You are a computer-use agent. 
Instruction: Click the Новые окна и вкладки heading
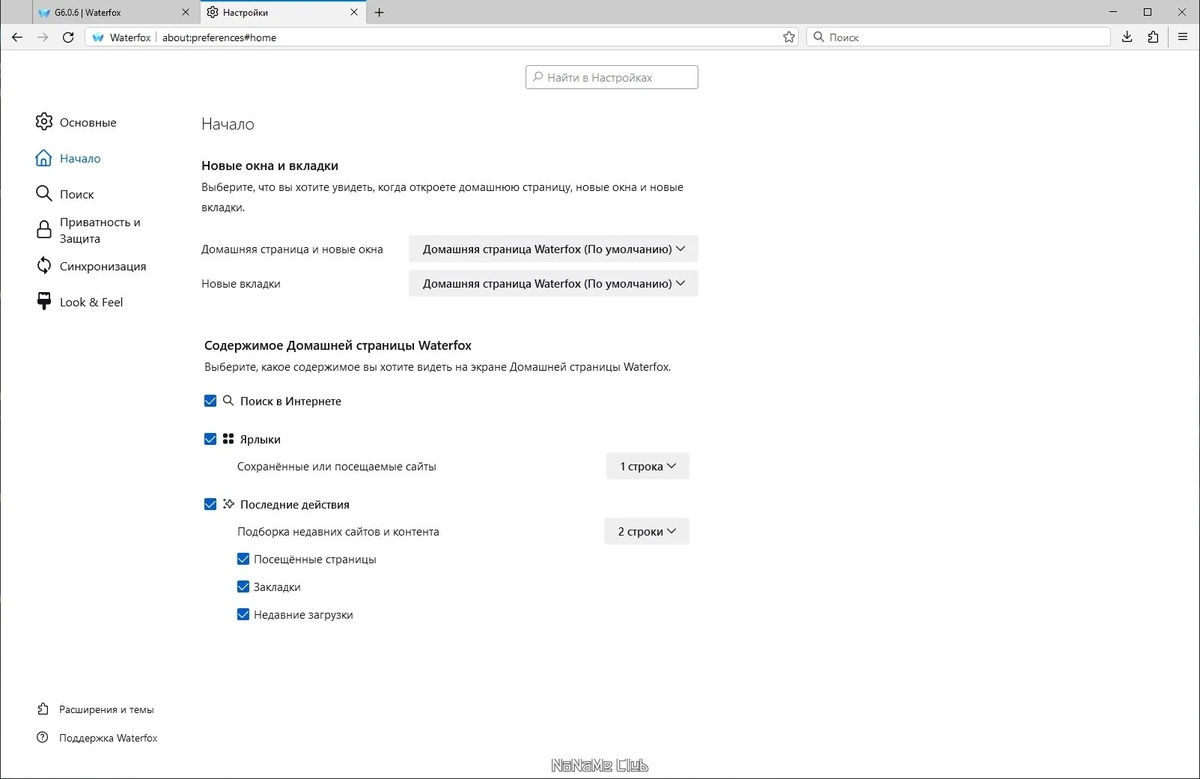pos(270,166)
